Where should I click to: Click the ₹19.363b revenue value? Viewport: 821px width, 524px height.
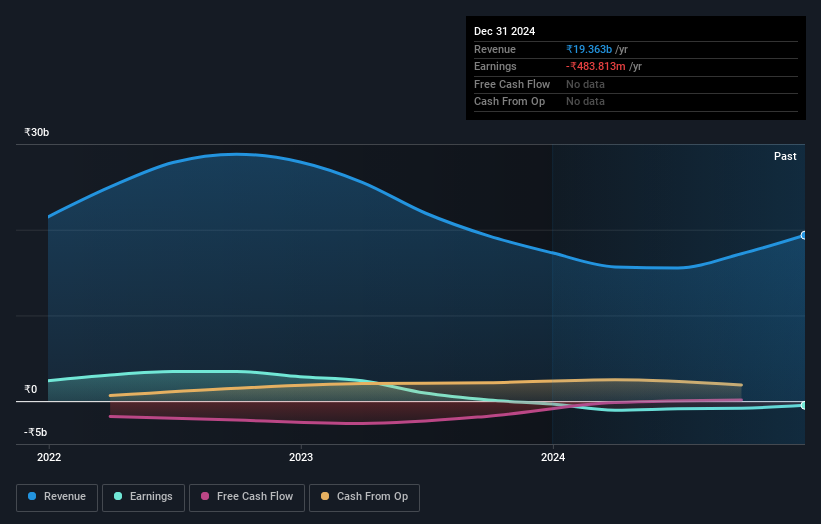[589, 49]
